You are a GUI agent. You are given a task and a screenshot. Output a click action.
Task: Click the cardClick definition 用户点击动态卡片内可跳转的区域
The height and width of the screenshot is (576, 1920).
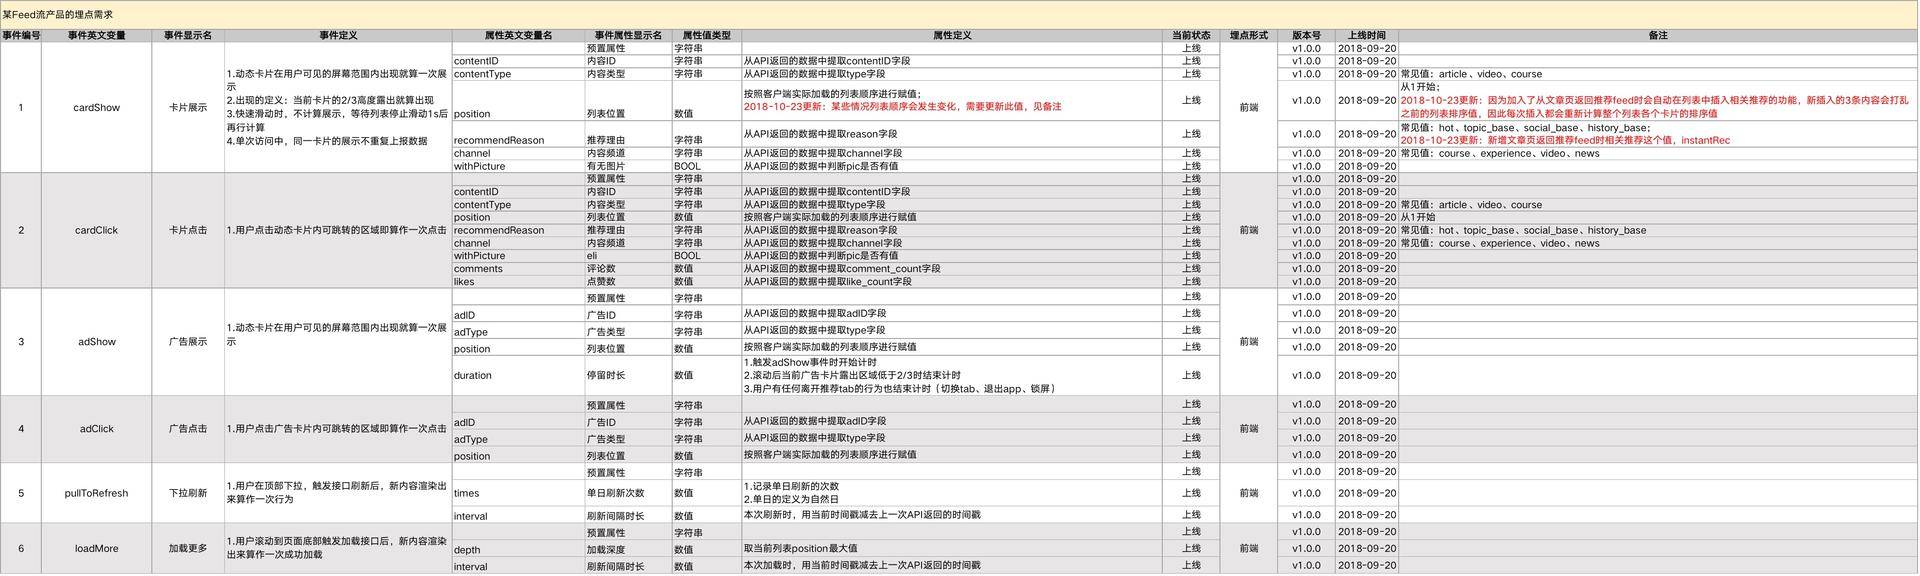(x=338, y=230)
